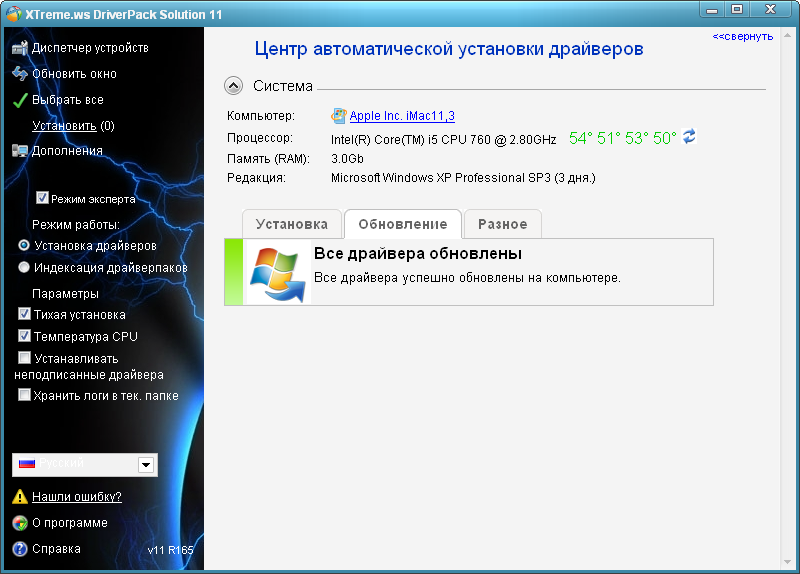Image resolution: width=800 pixels, height=574 pixels.
Task: Click the Справка label
Action: click(x=56, y=549)
